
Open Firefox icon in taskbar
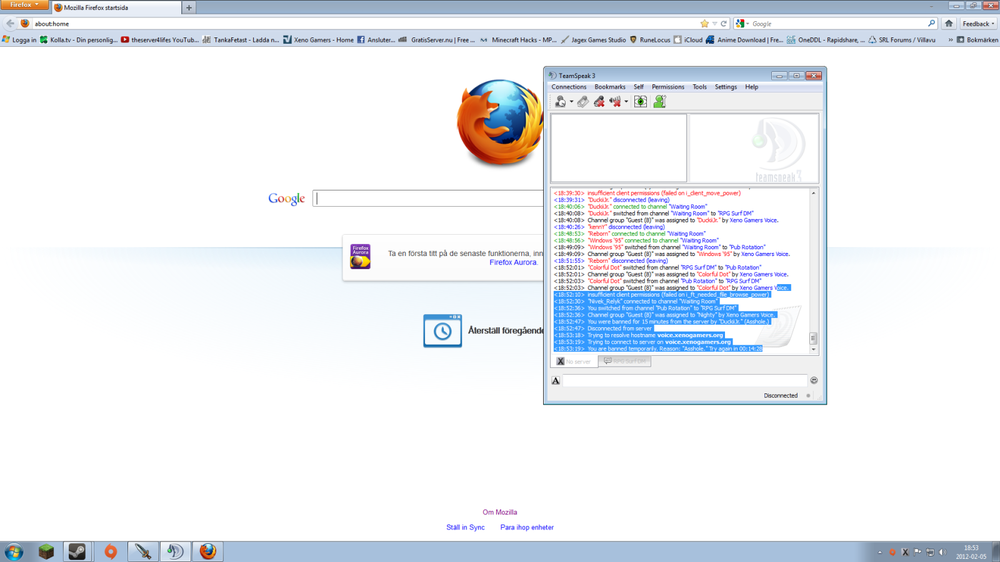(x=207, y=552)
